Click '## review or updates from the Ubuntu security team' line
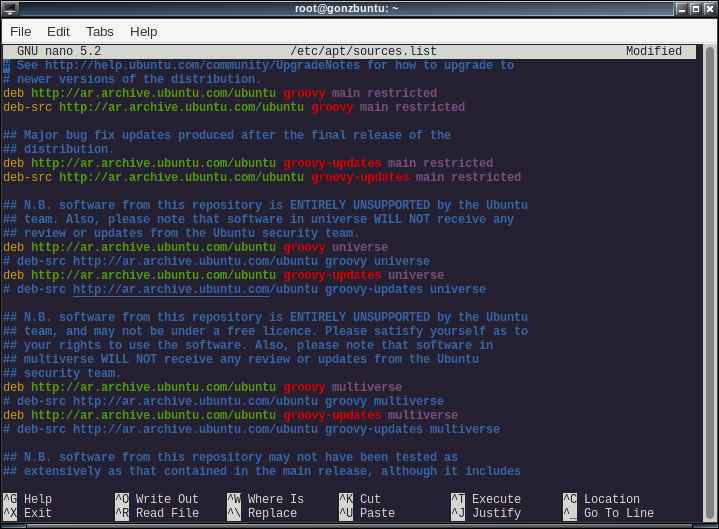 [181, 233]
